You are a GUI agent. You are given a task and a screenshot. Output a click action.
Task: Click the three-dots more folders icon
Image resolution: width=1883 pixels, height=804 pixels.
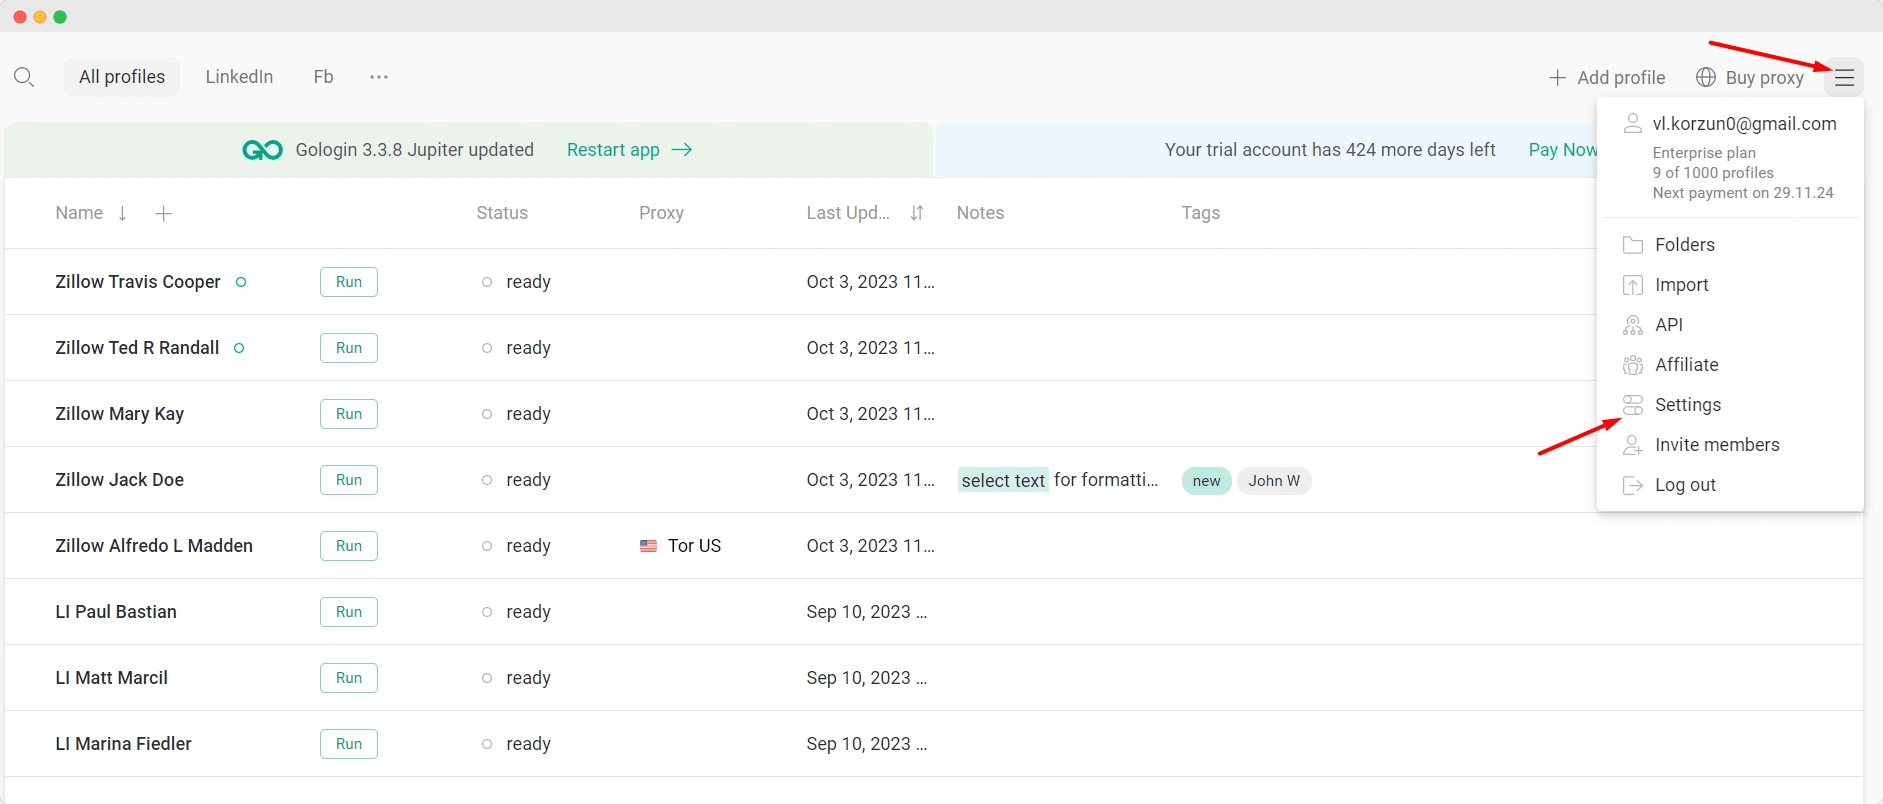pyautogui.click(x=378, y=77)
